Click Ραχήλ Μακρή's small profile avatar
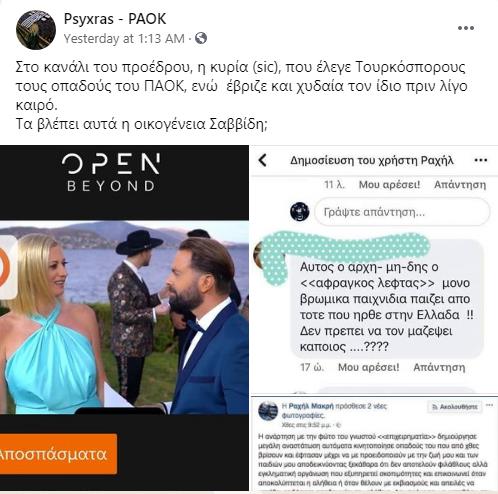498x494 pixels. point(268,411)
